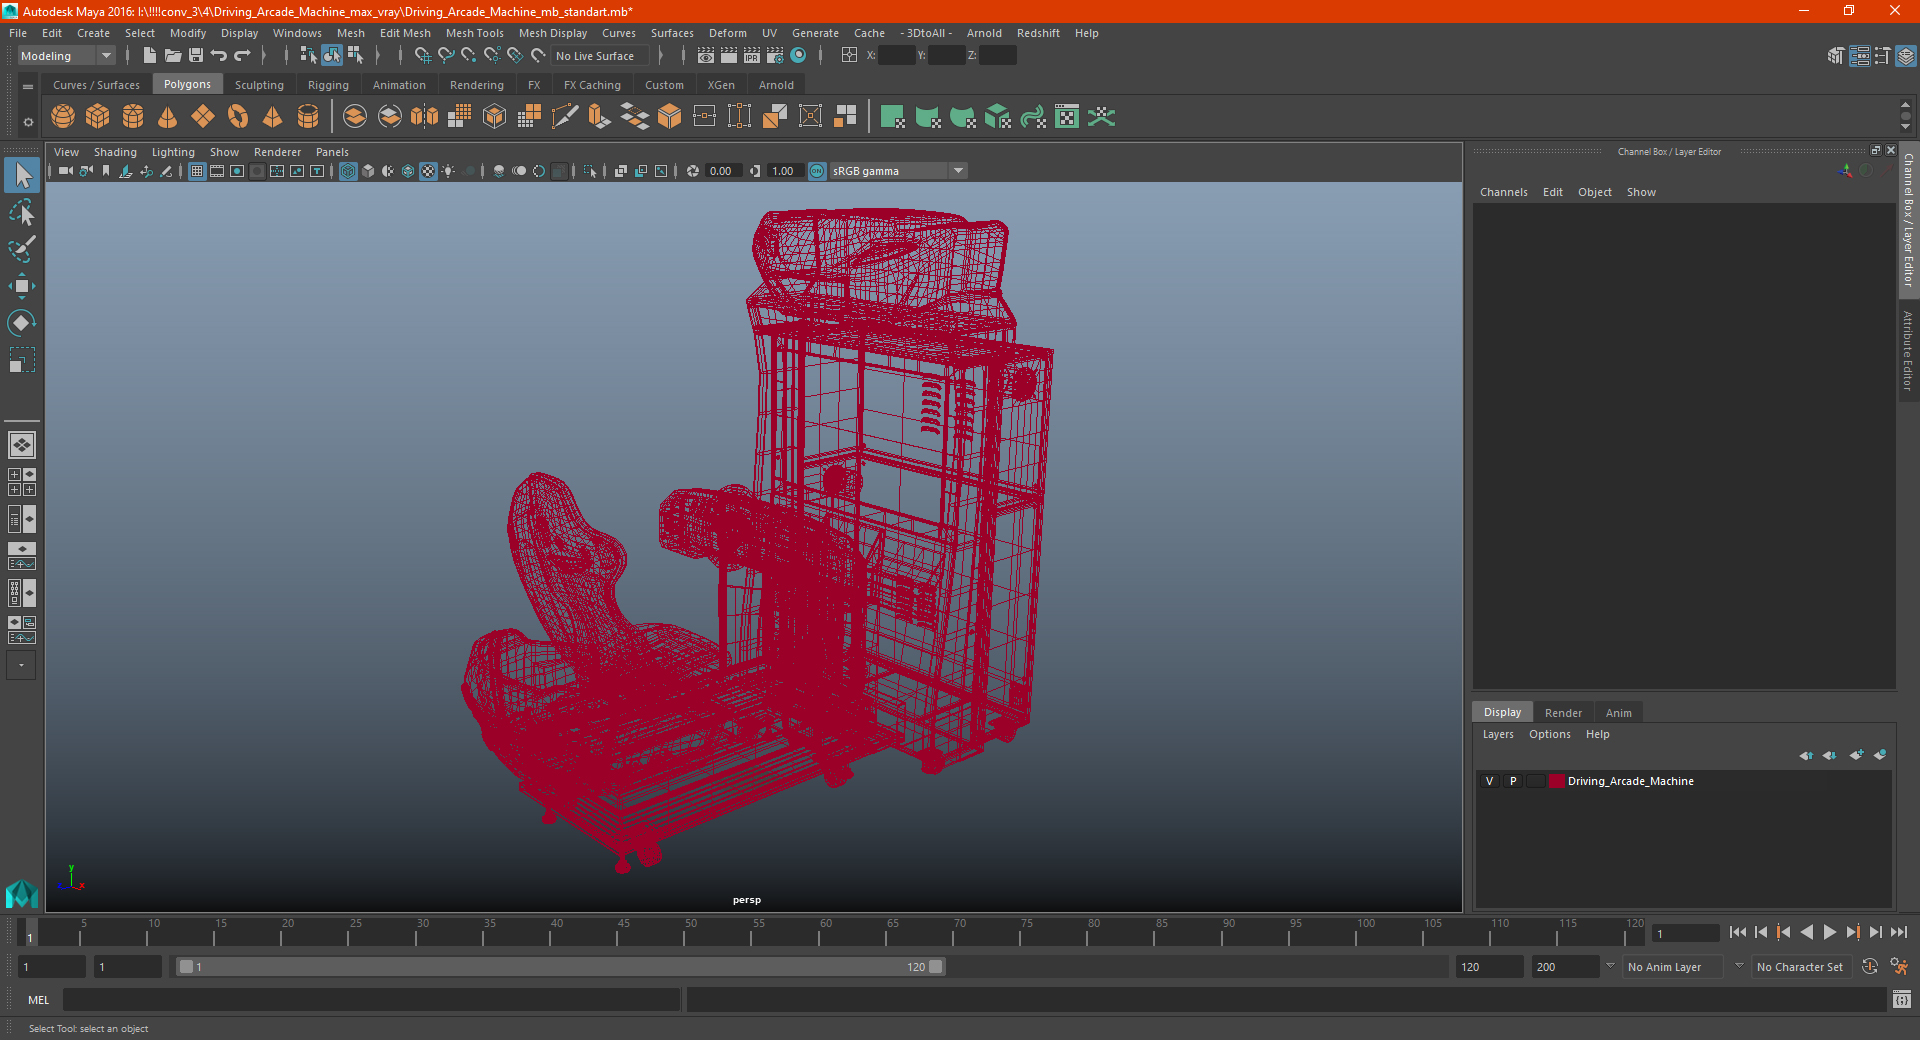Activate the arrow Select tool
The height and width of the screenshot is (1040, 1920).
tap(21, 175)
